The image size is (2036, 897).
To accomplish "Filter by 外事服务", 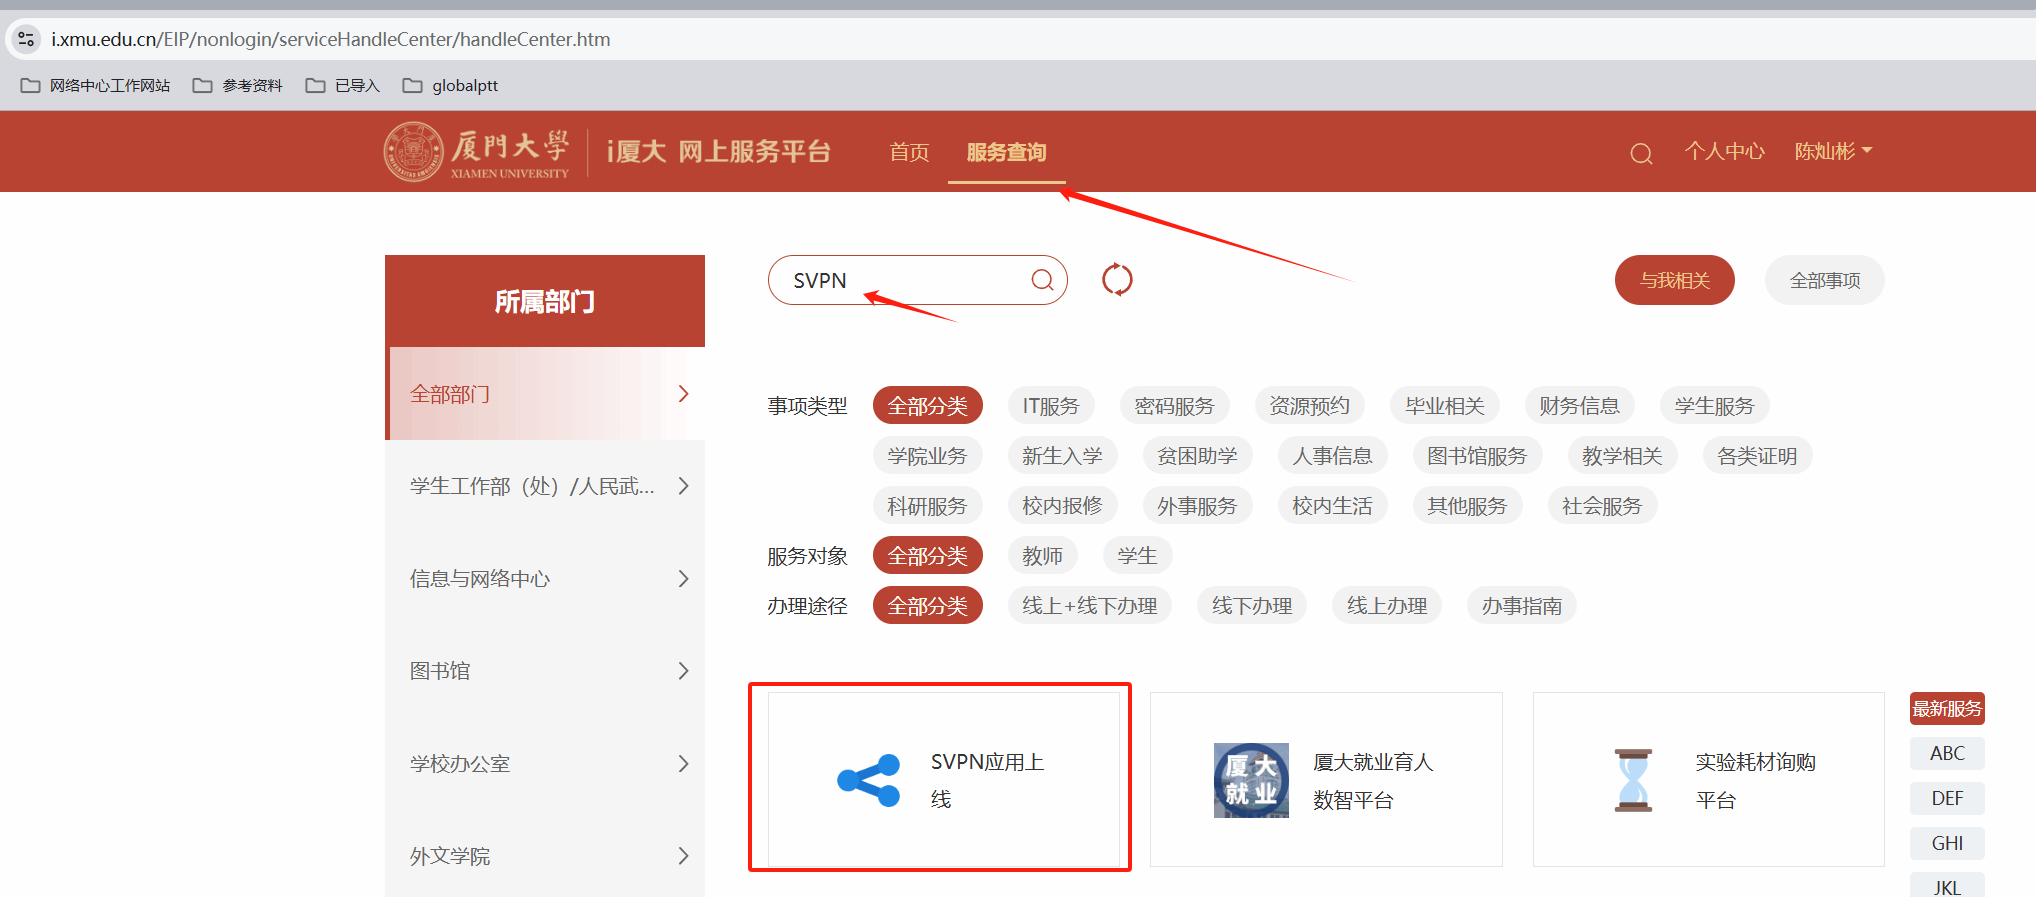I will pos(1198,506).
